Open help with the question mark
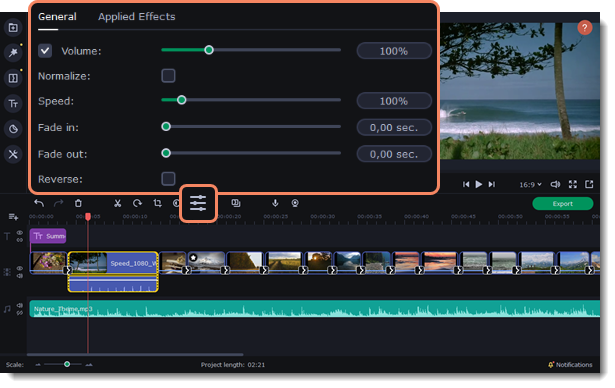Screen dimensions: 615x388 coord(584,27)
